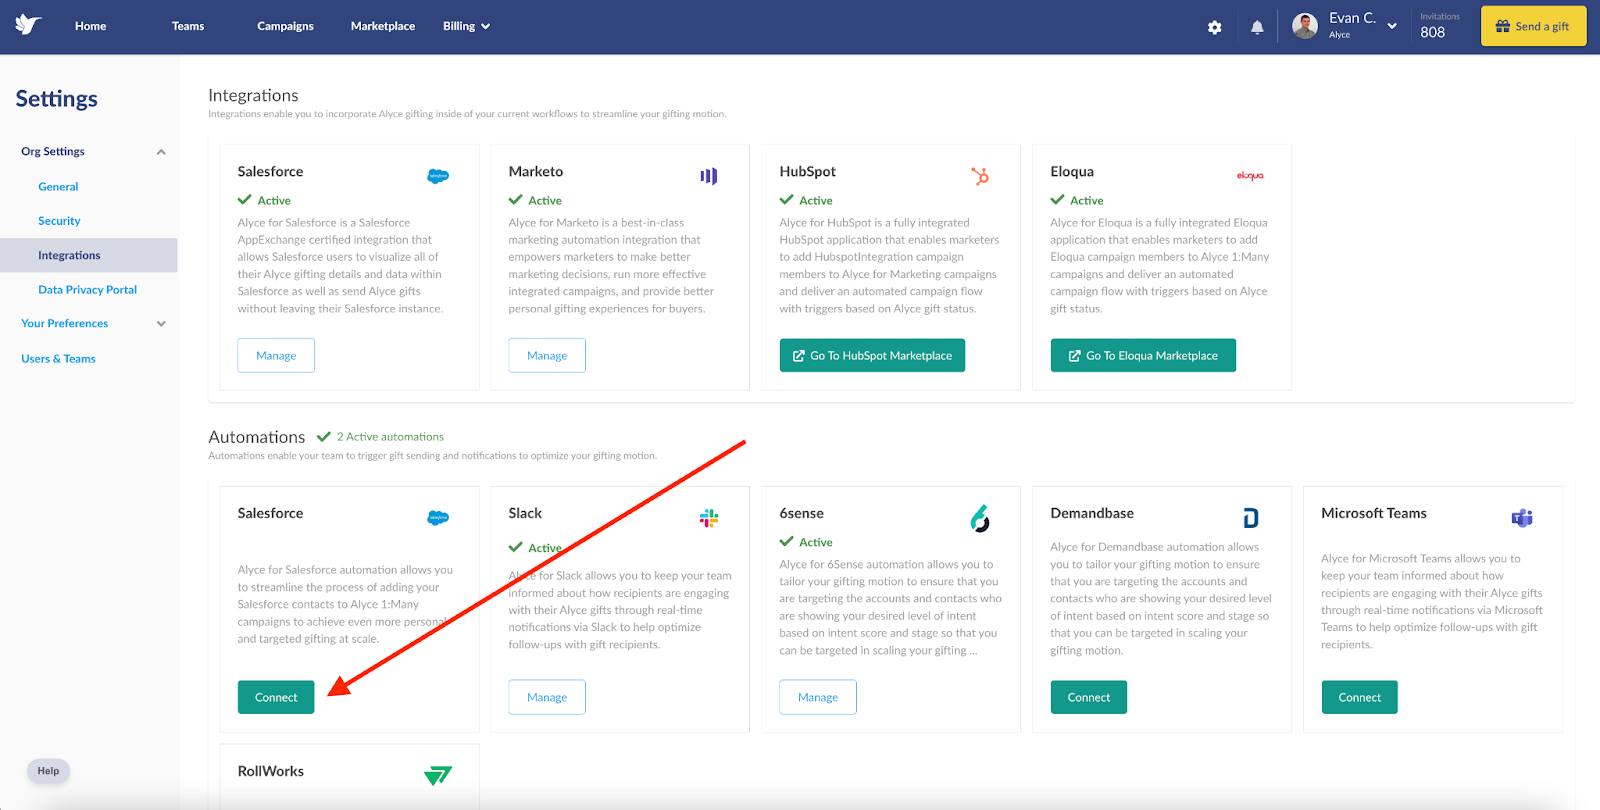Click the HubSpot sprocket logo
This screenshot has height=810, width=1600.
click(980, 176)
